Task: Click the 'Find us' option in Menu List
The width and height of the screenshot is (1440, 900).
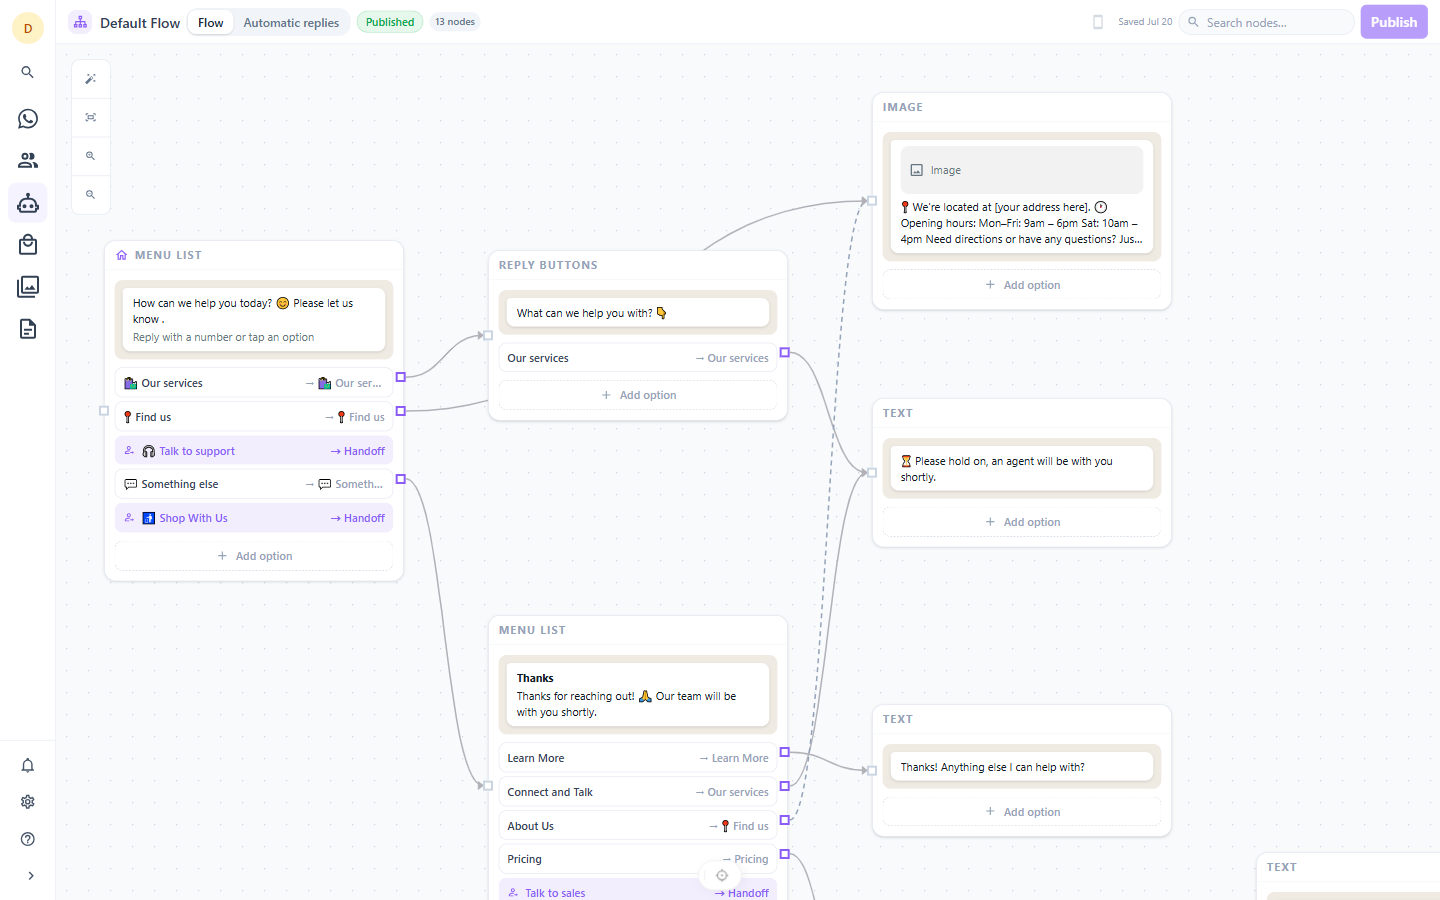Action: [254, 417]
